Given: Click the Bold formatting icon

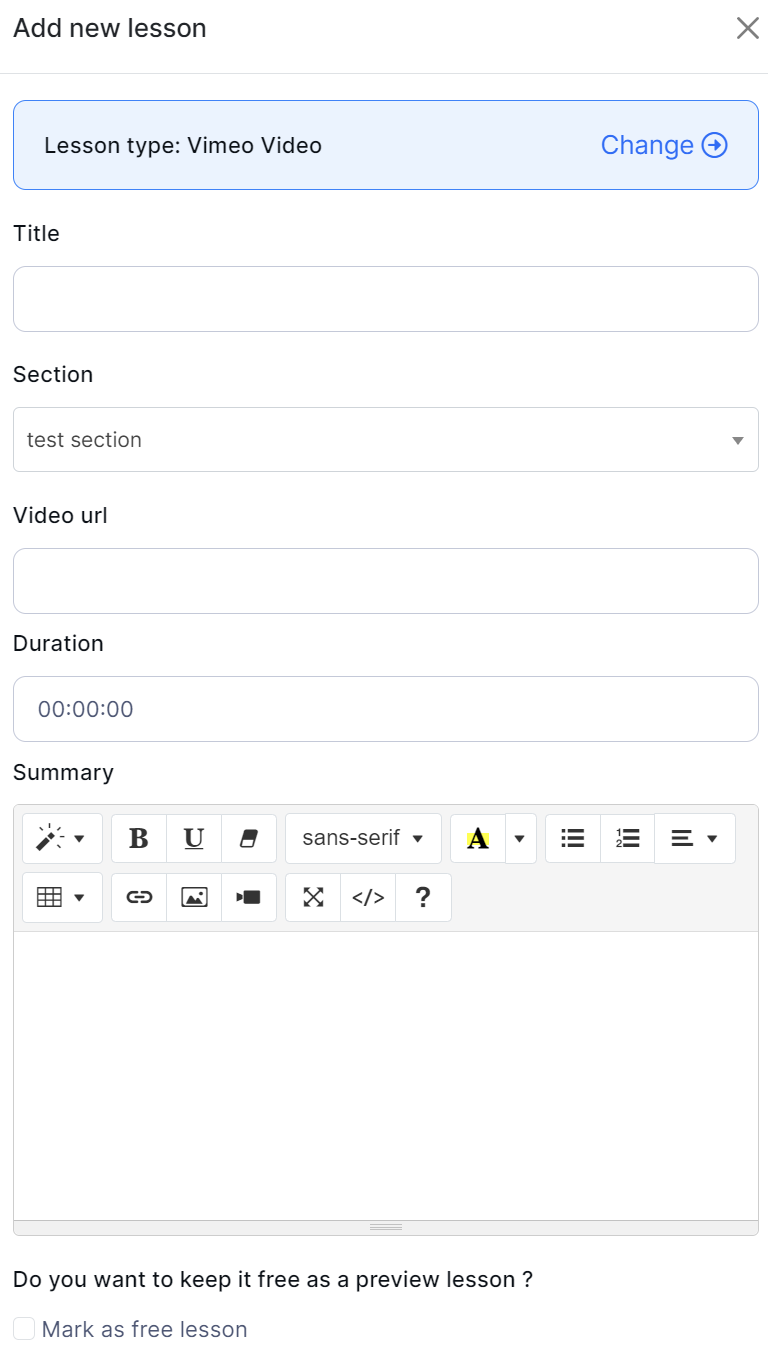Looking at the screenshot, I should (x=139, y=838).
